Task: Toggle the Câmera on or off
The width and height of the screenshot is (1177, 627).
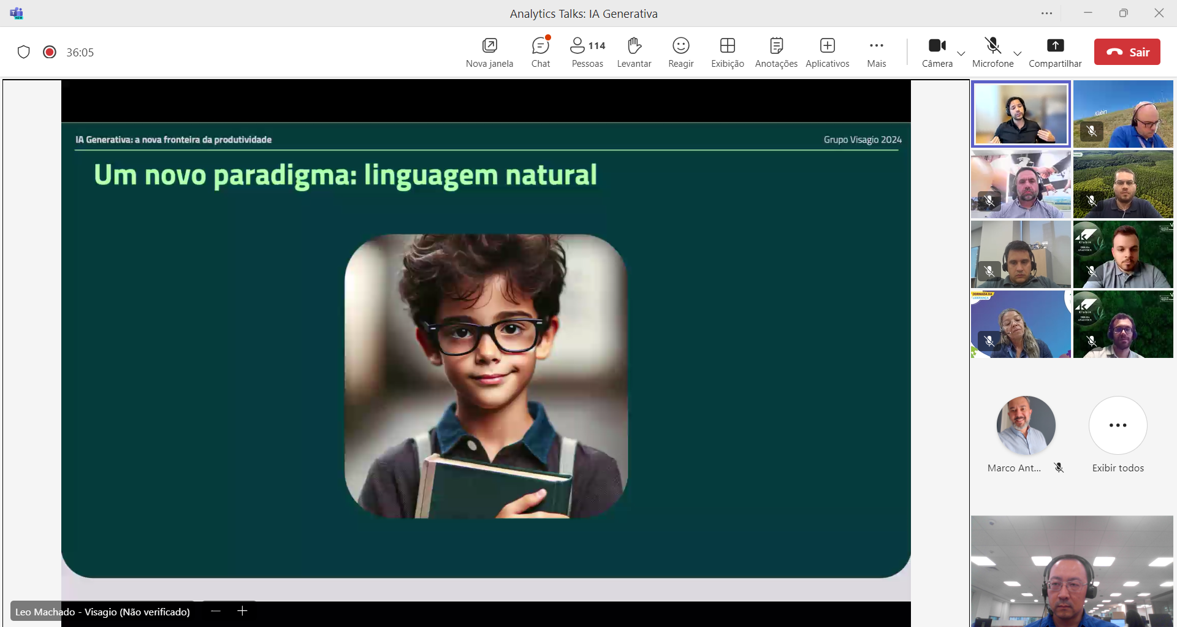Action: [x=937, y=52]
